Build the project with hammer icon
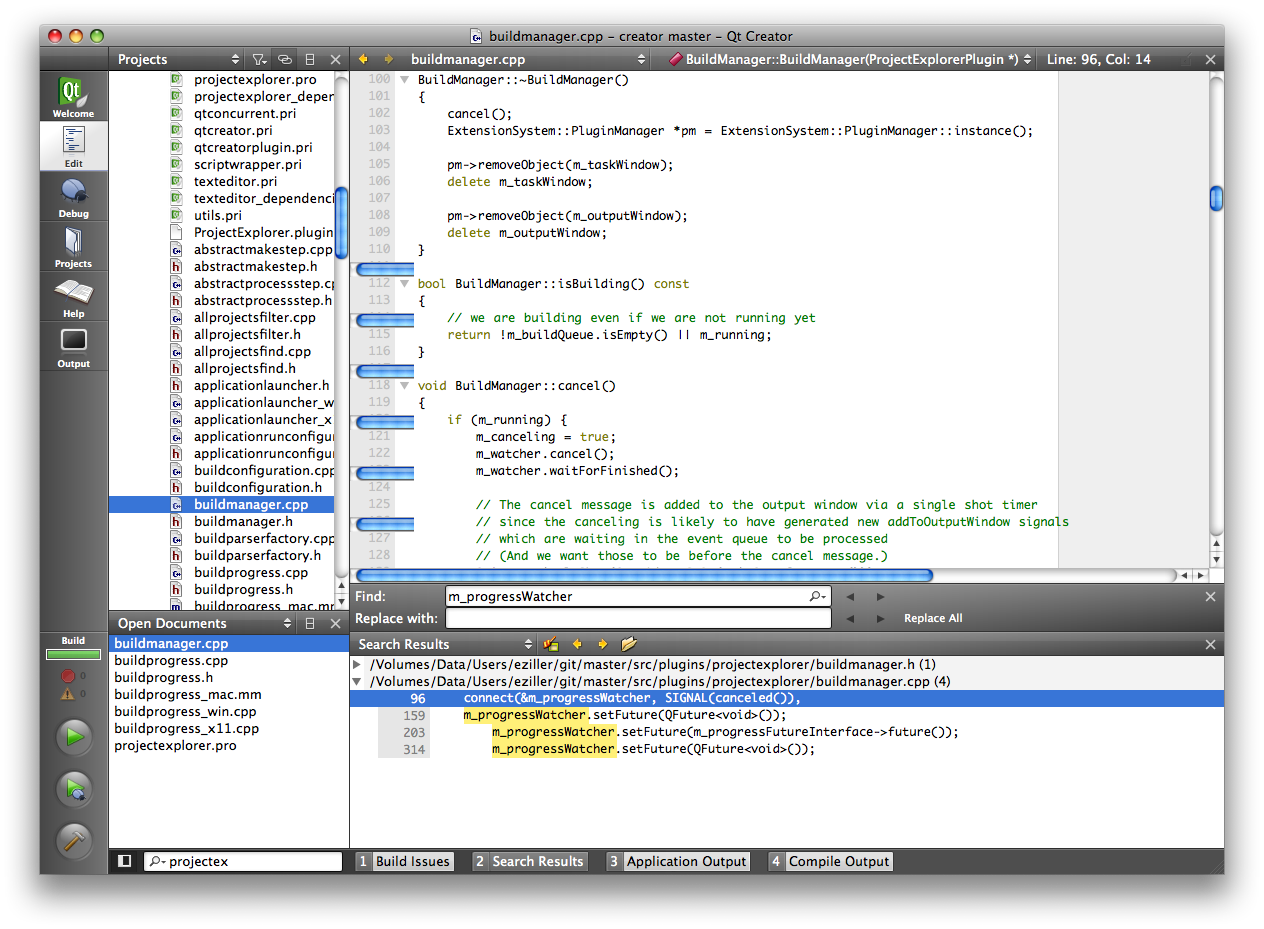This screenshot has height=929, width=1264. coord(74,840)
